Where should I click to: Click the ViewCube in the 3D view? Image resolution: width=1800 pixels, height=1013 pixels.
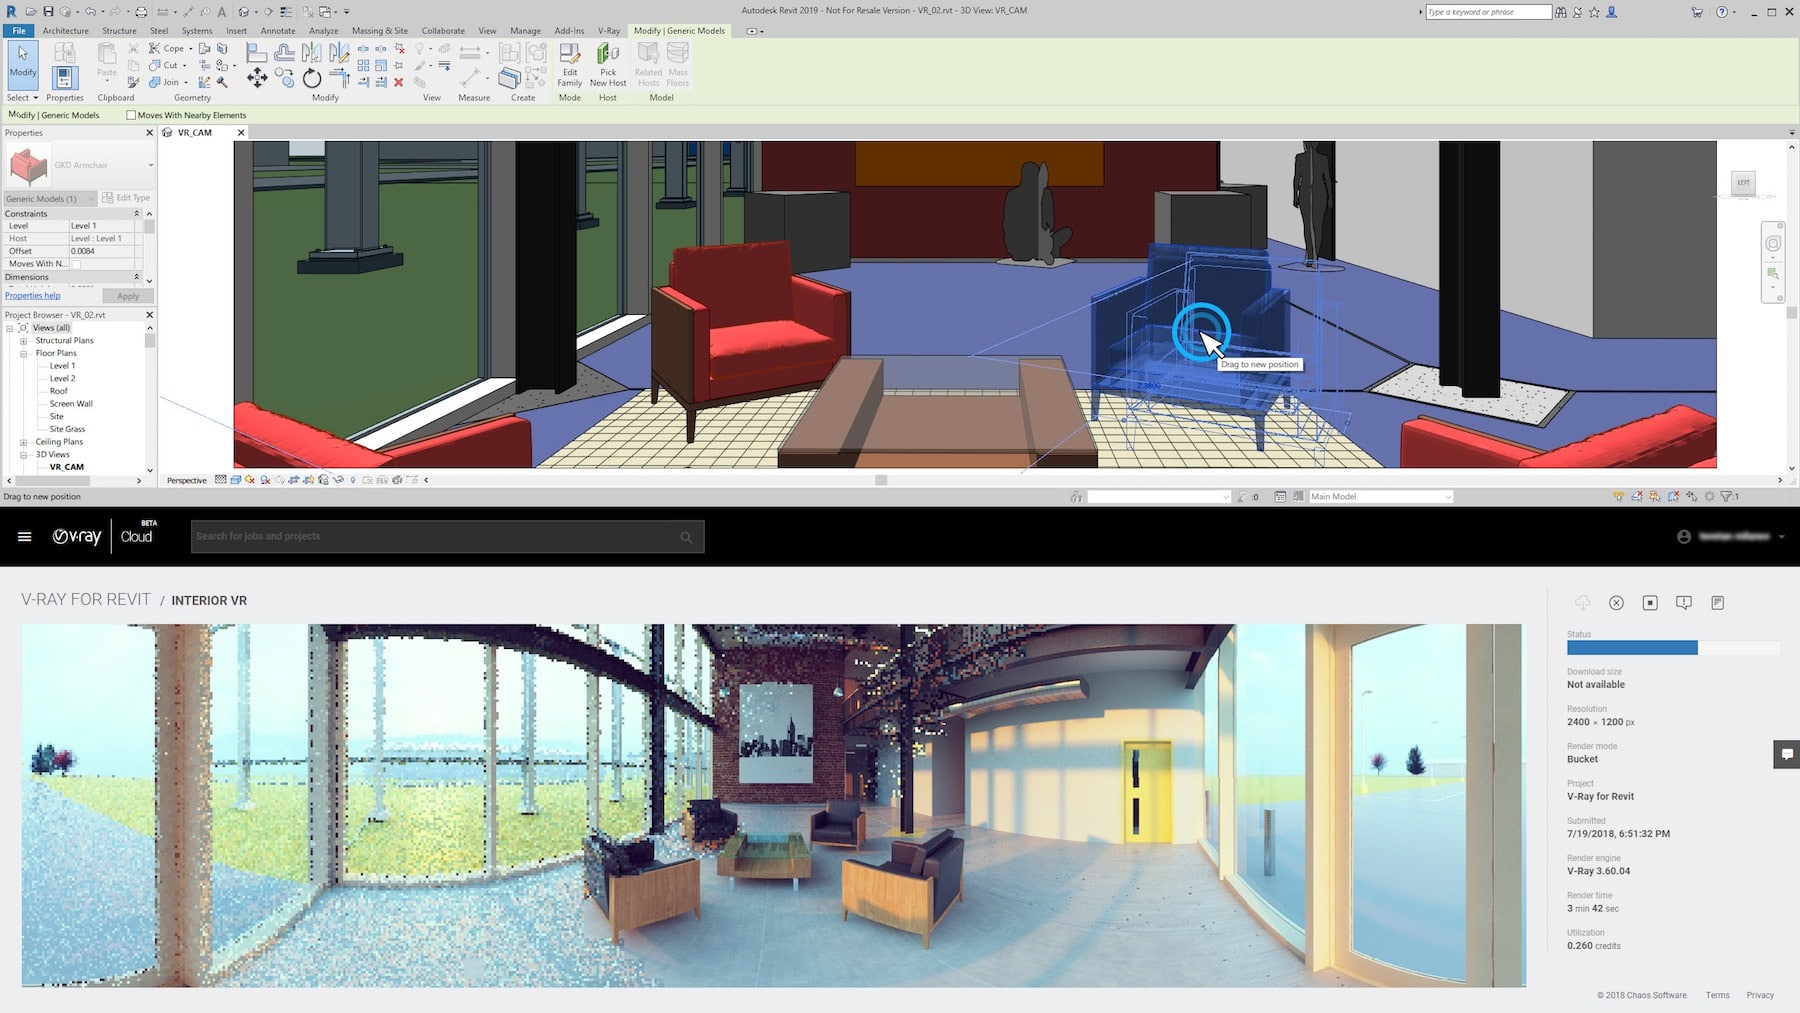point(1744,182)
